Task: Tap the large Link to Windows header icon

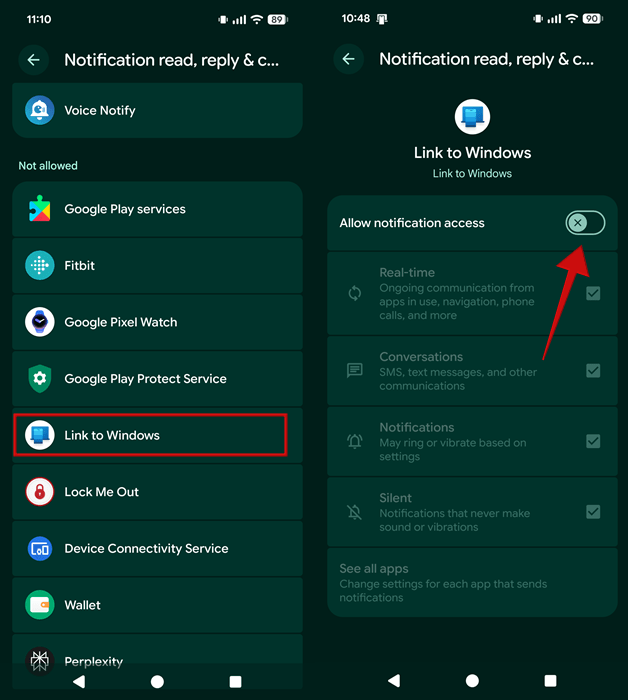Action: 472,117
